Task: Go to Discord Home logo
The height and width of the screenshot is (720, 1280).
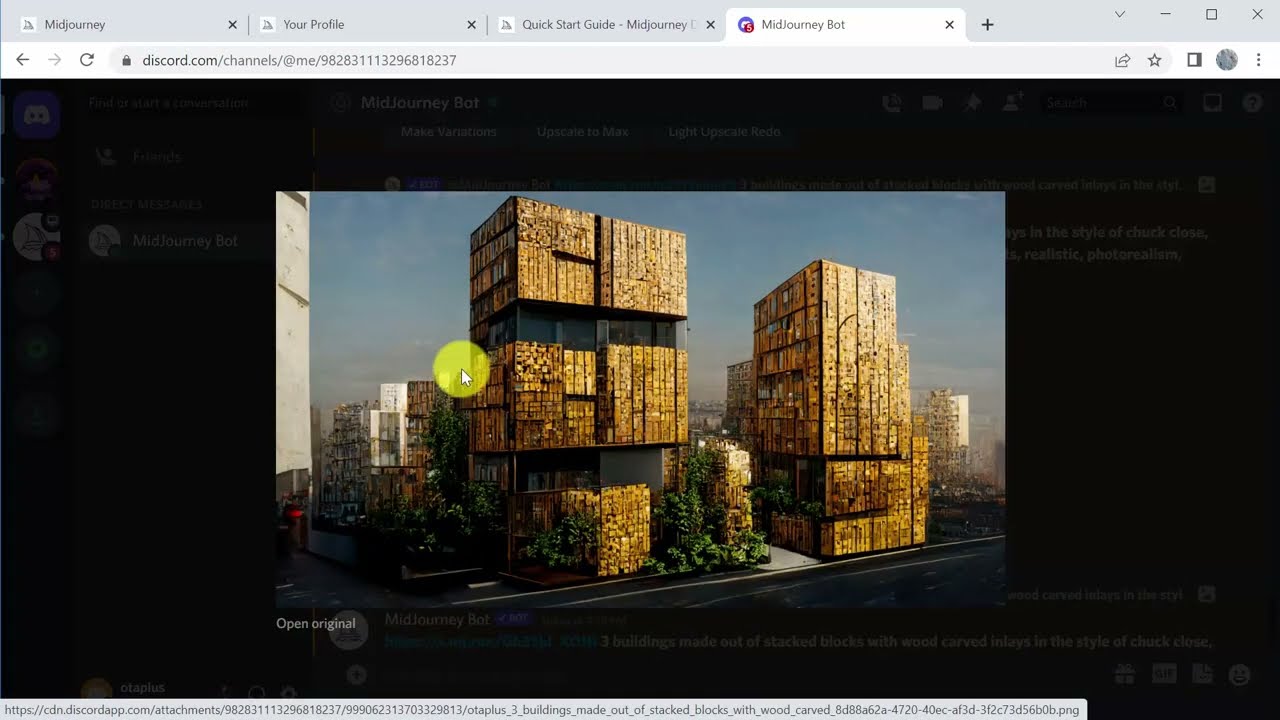Action: click(x=36, y=115)
